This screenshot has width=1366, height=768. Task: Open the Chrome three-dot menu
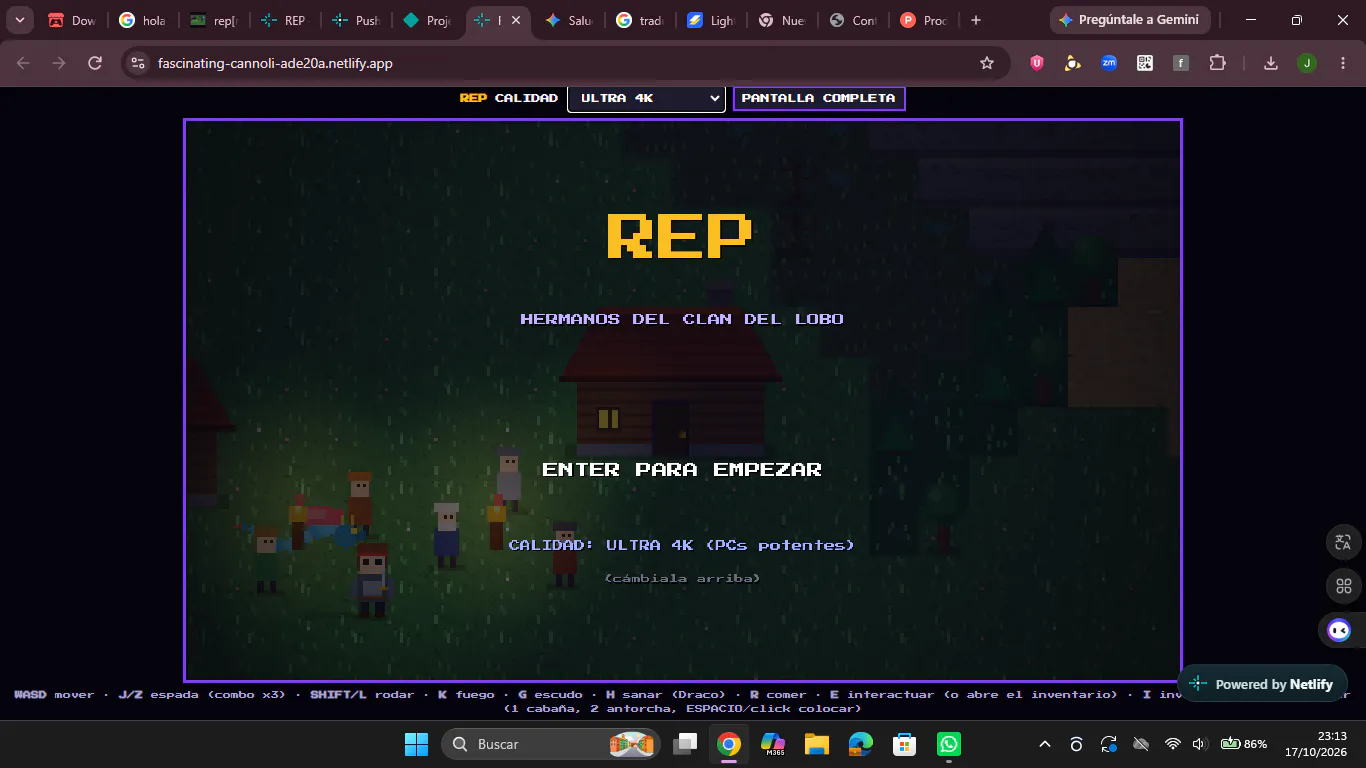(x=1341, y=63)
